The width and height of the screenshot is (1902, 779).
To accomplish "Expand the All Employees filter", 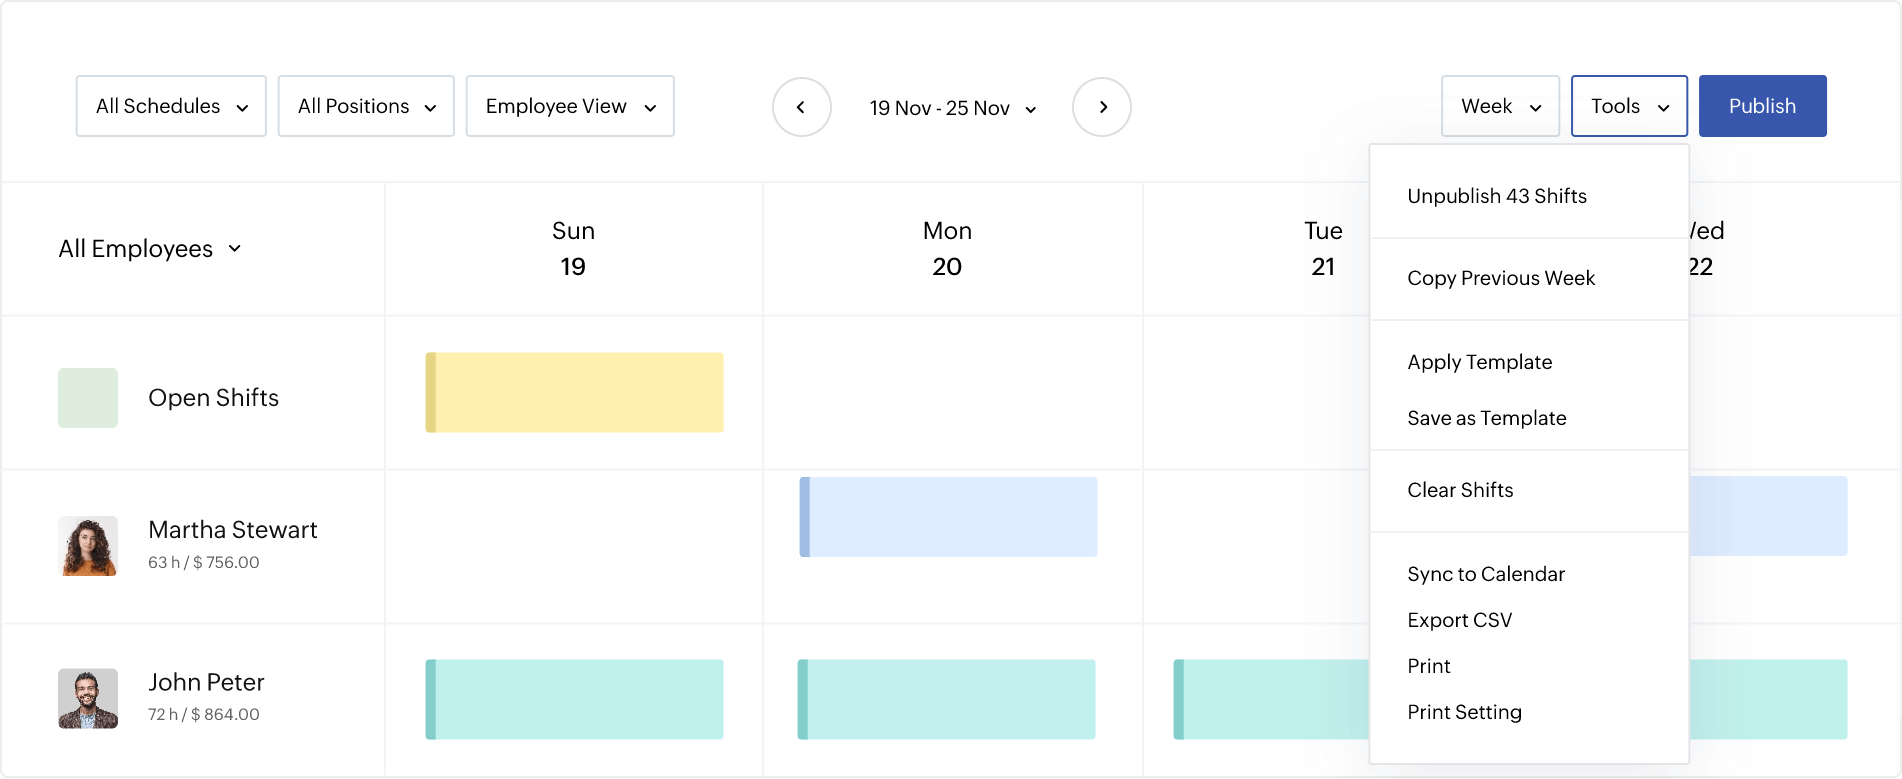I will click(x=150, y=249).
